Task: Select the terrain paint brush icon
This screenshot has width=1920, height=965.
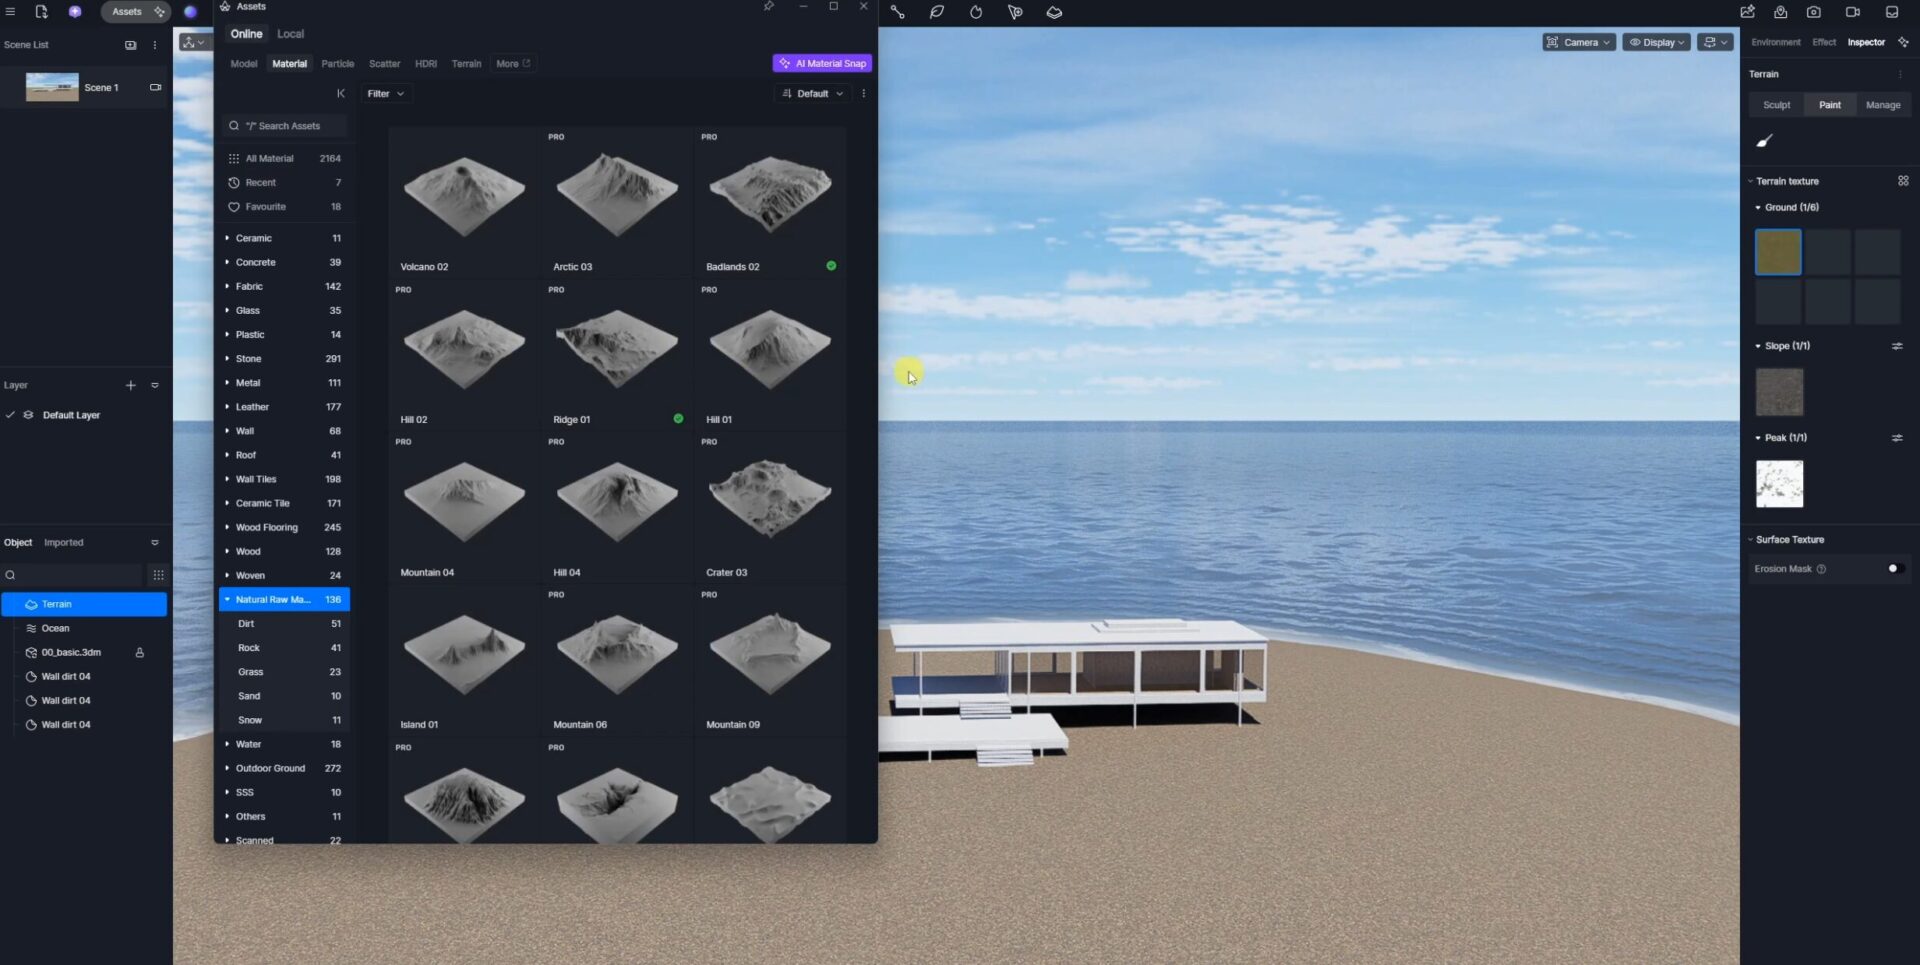Action: 1764,141
